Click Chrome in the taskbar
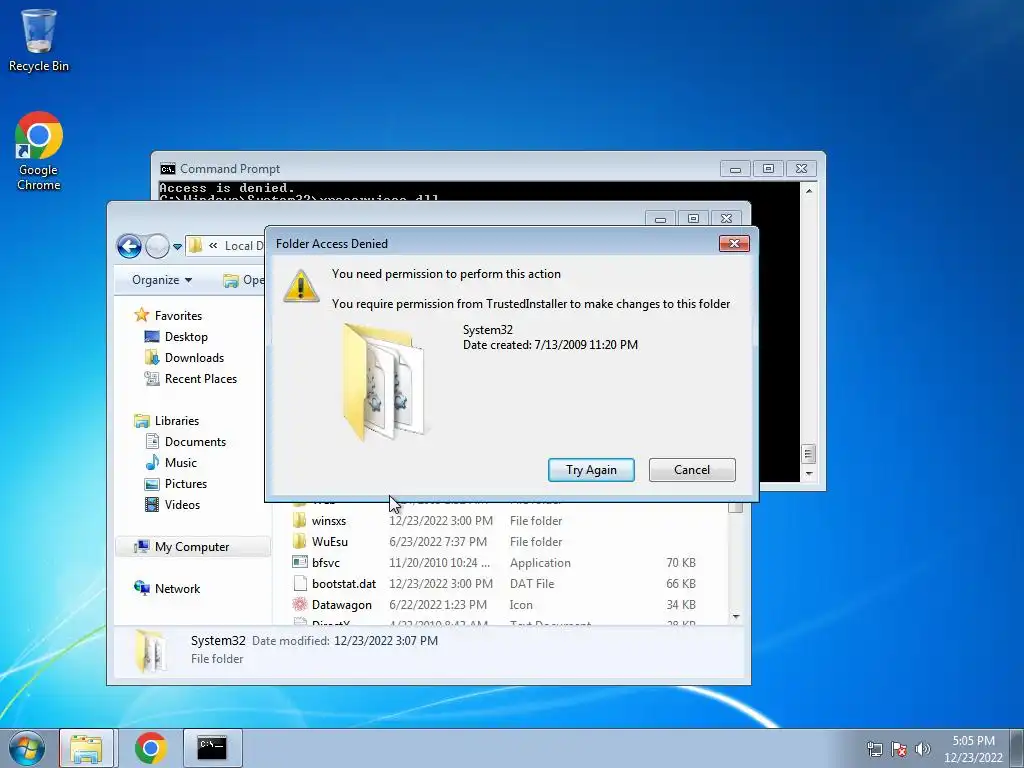The width and height of the screenshot is (1024, 768). click(151, 748)
